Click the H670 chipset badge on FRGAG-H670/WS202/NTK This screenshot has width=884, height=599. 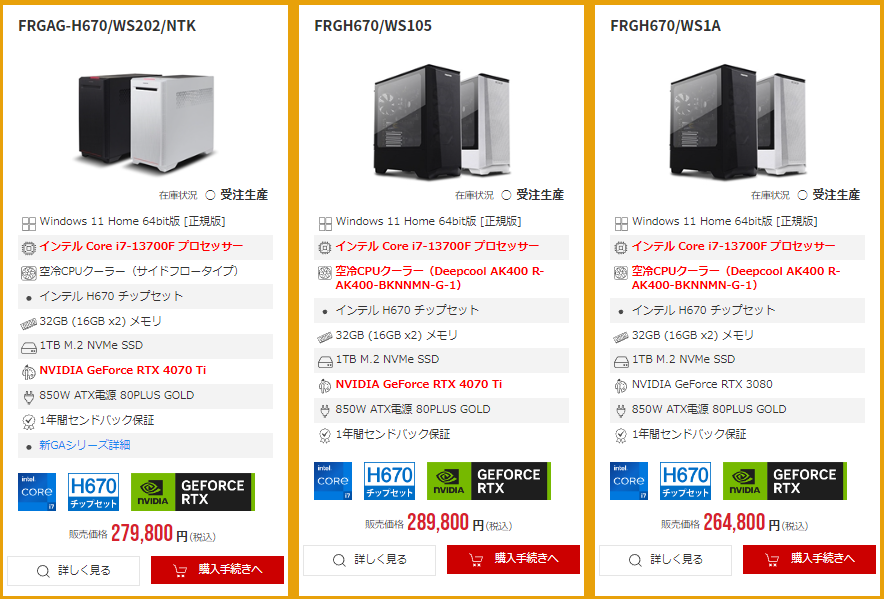click(x=94, y=492)
